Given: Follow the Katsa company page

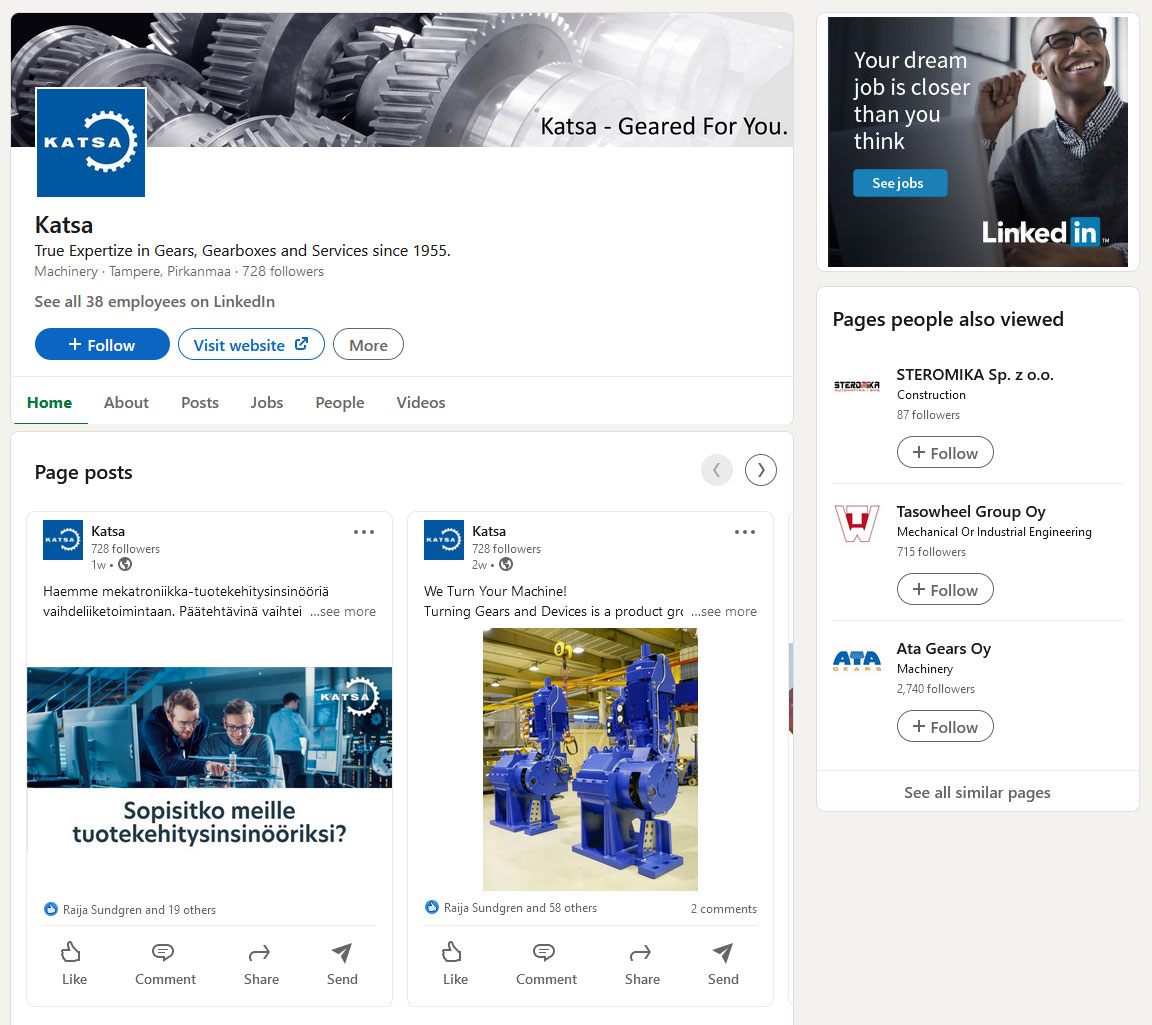Looking at the screenshot, I should (102, 345).
